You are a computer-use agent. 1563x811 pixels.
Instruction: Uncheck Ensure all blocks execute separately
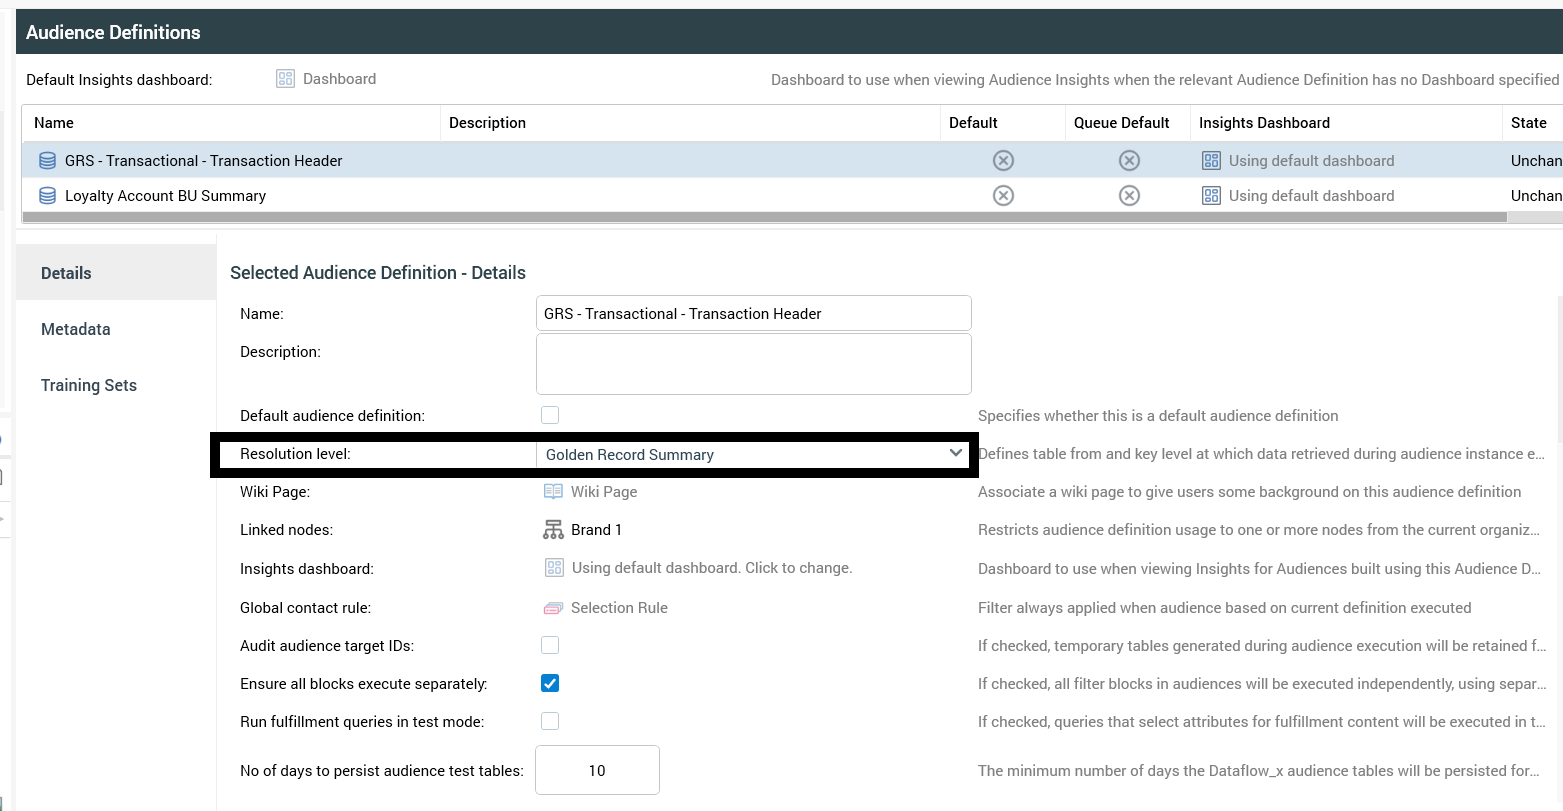tap(550, 683)
